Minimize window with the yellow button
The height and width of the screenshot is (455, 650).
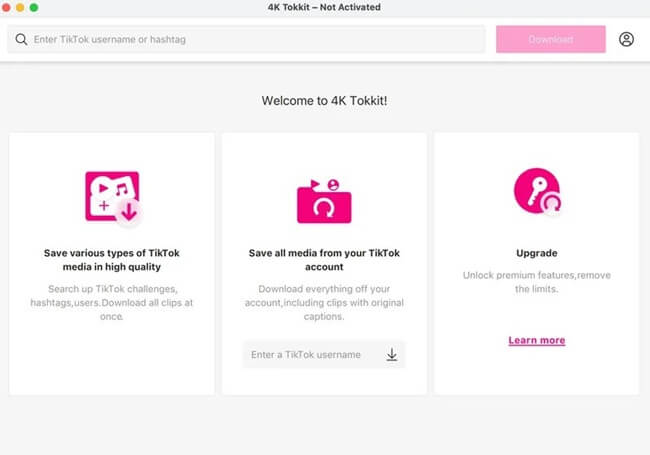[20, 7]
